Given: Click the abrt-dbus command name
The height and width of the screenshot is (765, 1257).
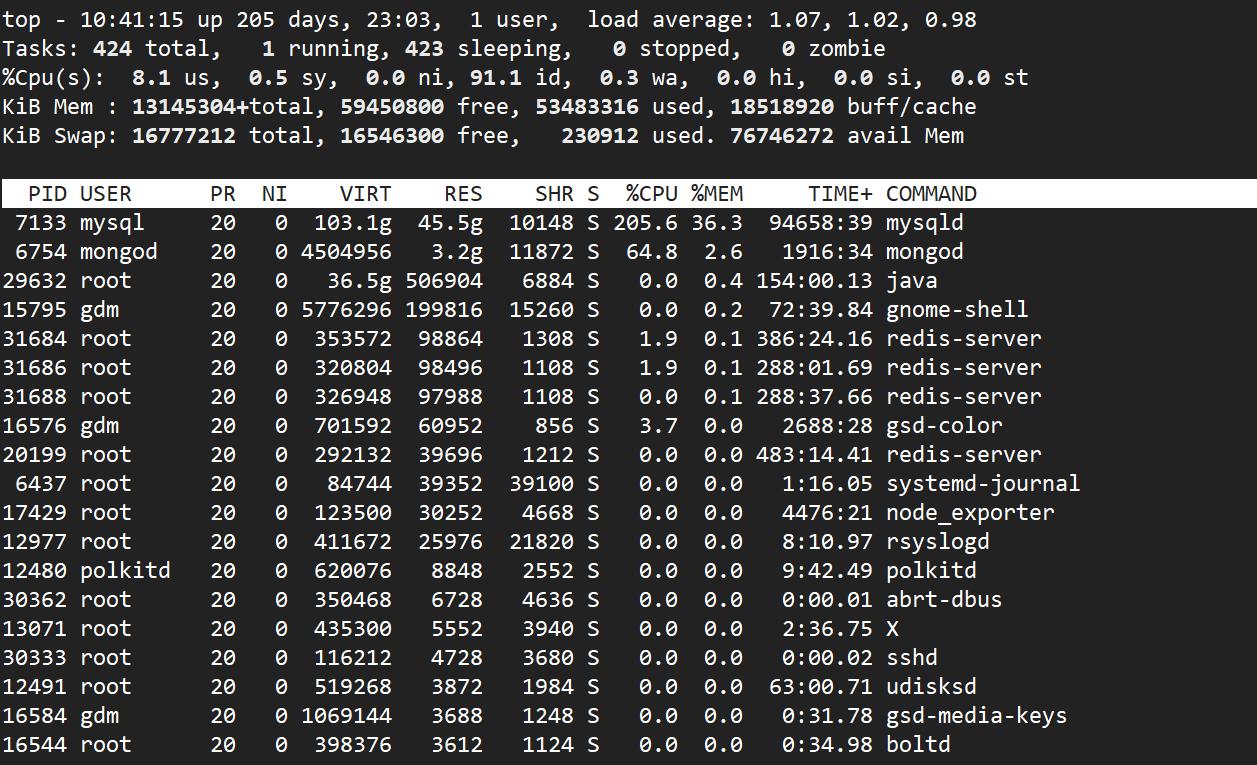Looking at the screenshot, I should (945, 600).
